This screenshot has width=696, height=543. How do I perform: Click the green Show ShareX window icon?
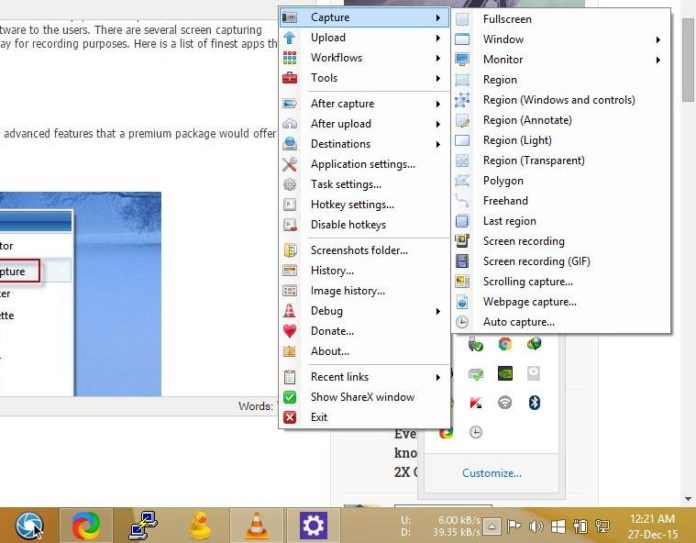[289, 397]
